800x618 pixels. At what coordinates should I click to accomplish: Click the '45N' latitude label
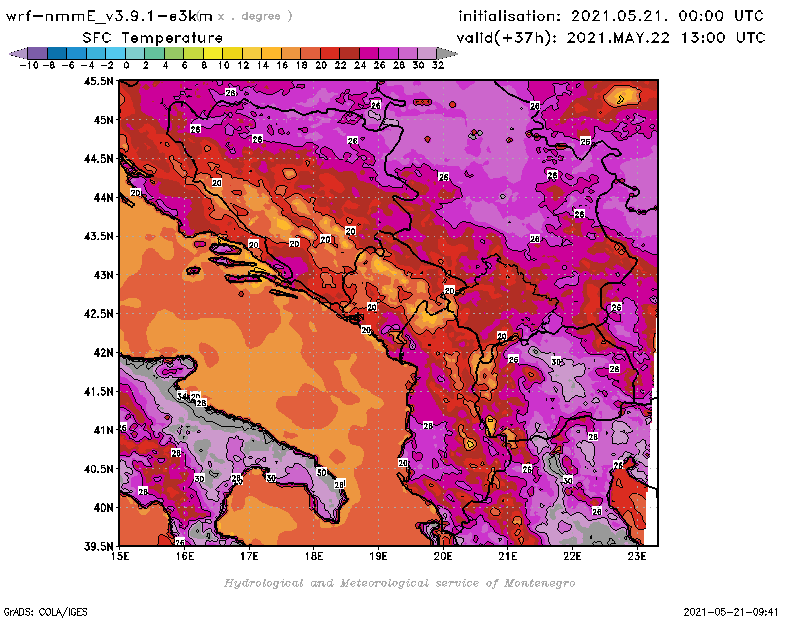pos(103,120)
